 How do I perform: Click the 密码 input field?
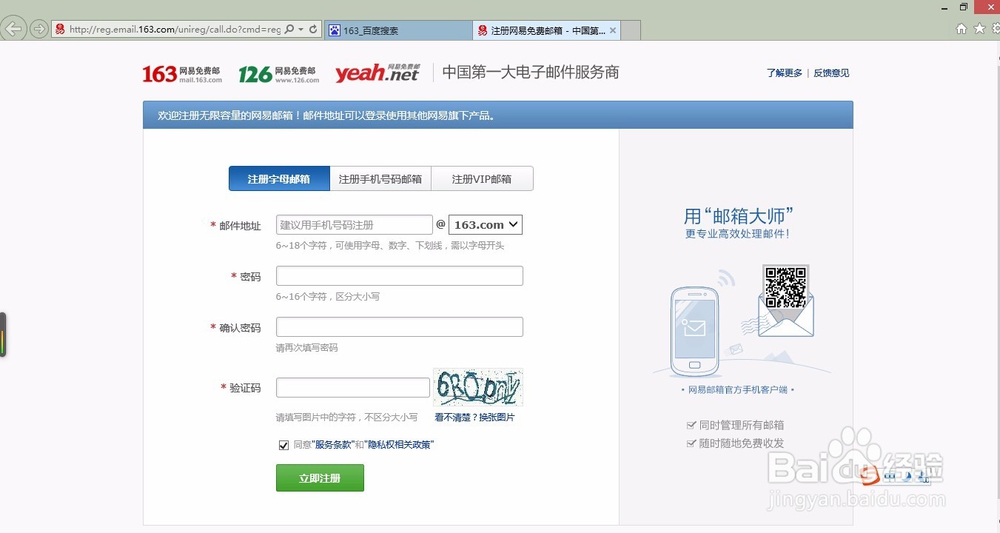coord(399,275)
